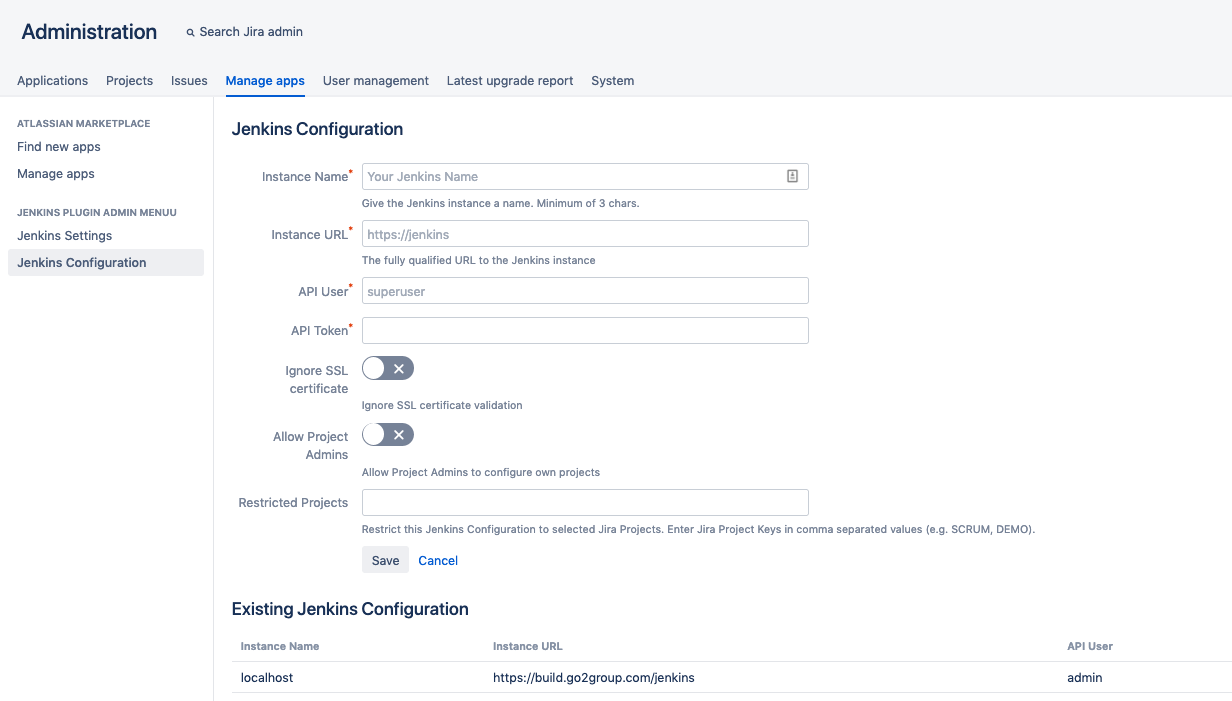Open the Issues tab

[x=189, y=81]
